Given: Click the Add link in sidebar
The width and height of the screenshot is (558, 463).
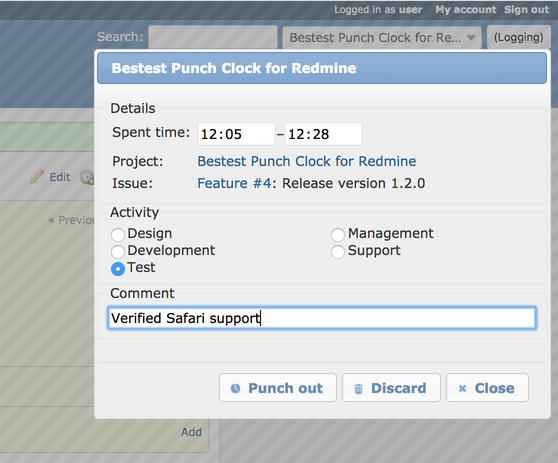Looking at the screenshot, I should point(191,432).
